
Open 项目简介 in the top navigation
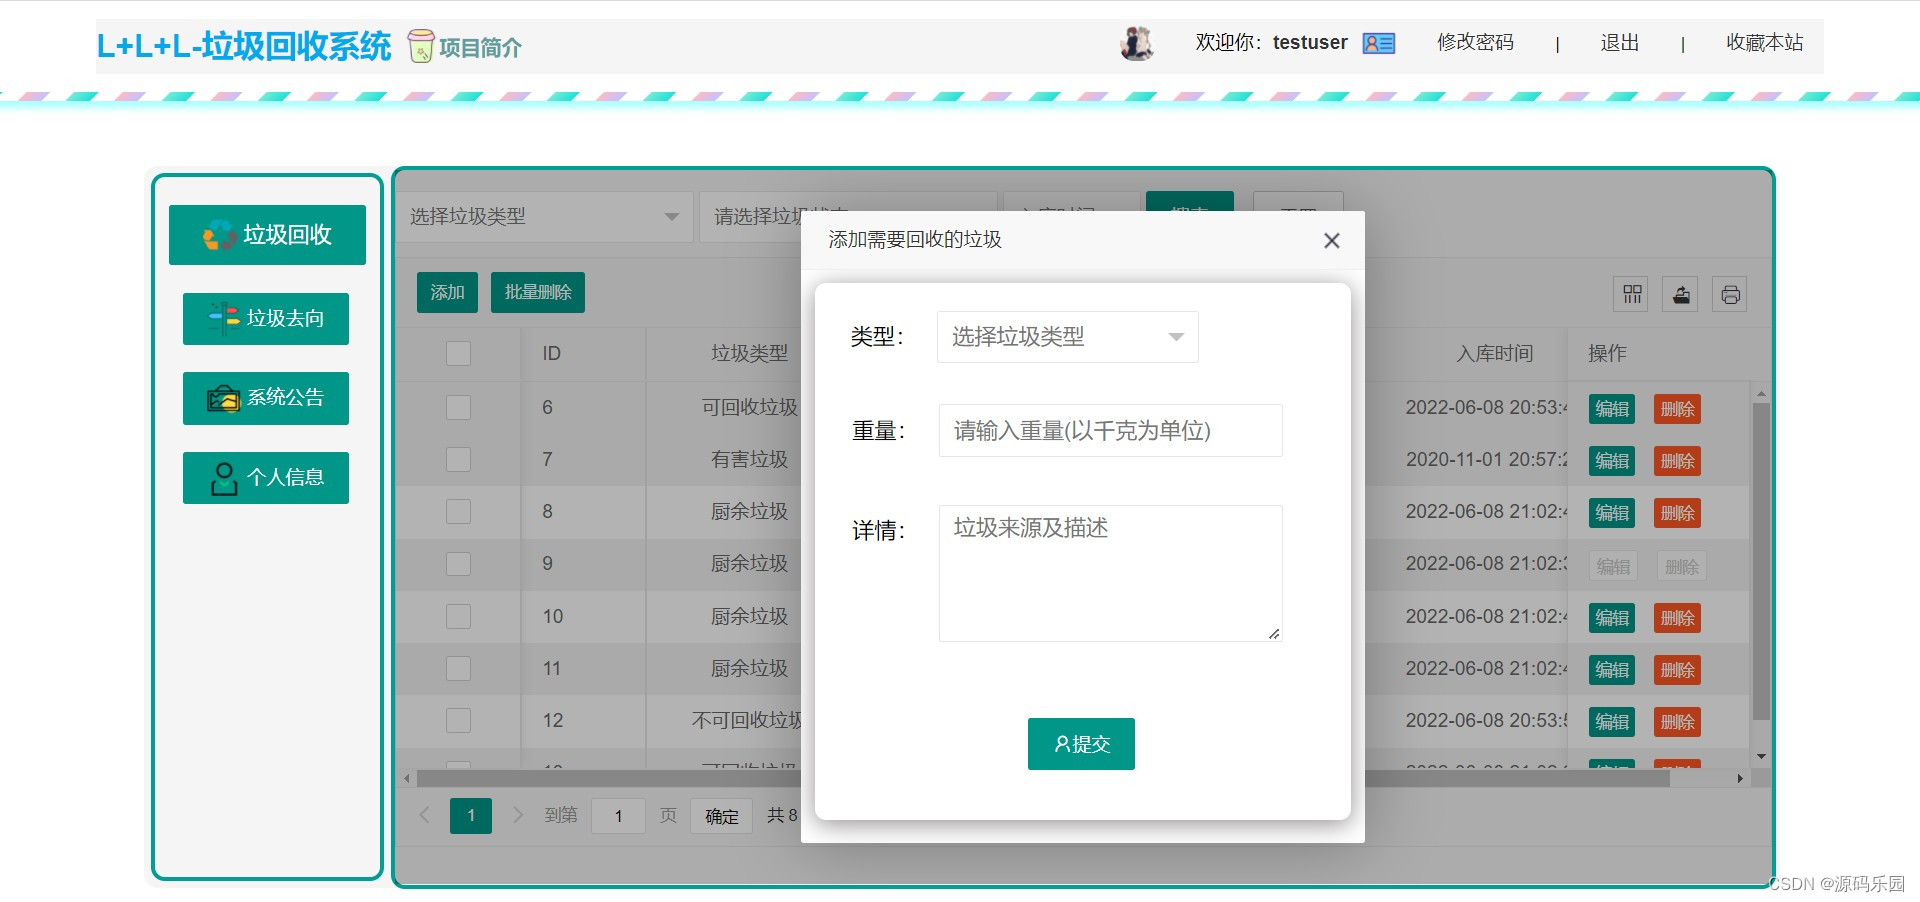[x=479, y=46]
